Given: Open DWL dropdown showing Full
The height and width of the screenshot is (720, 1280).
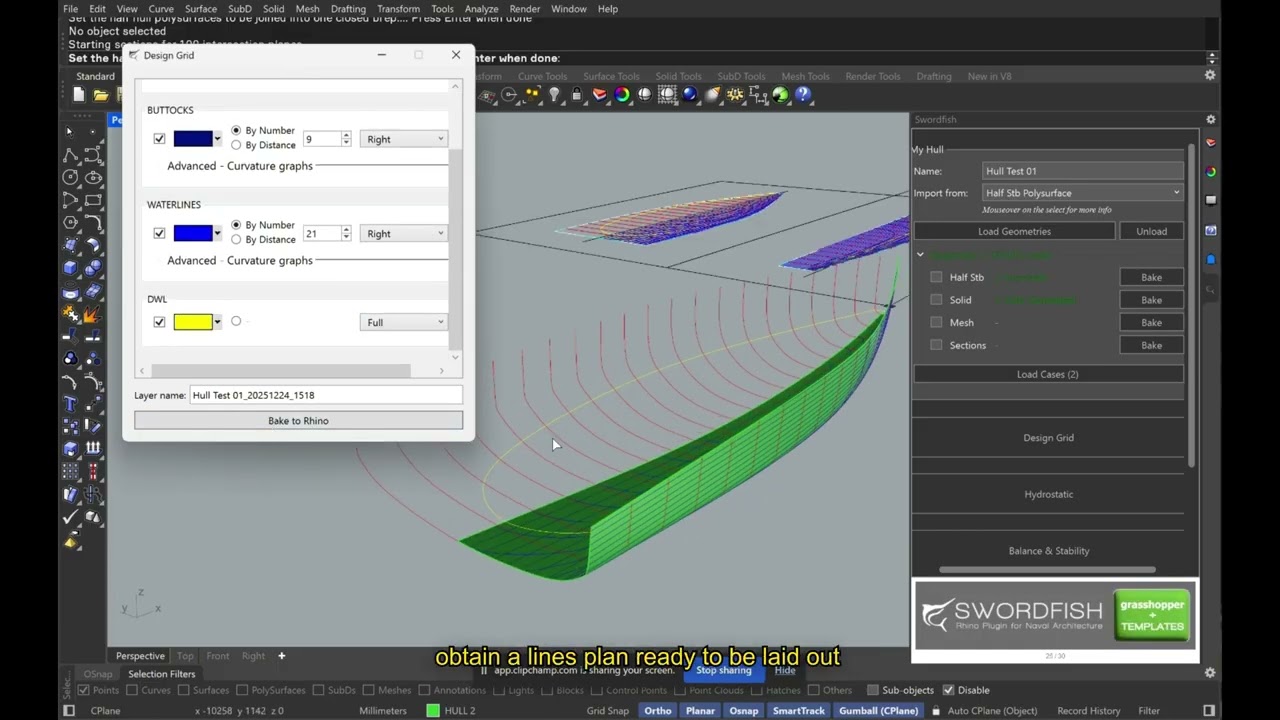Looking at the screenshot, I should click(404, 322).
